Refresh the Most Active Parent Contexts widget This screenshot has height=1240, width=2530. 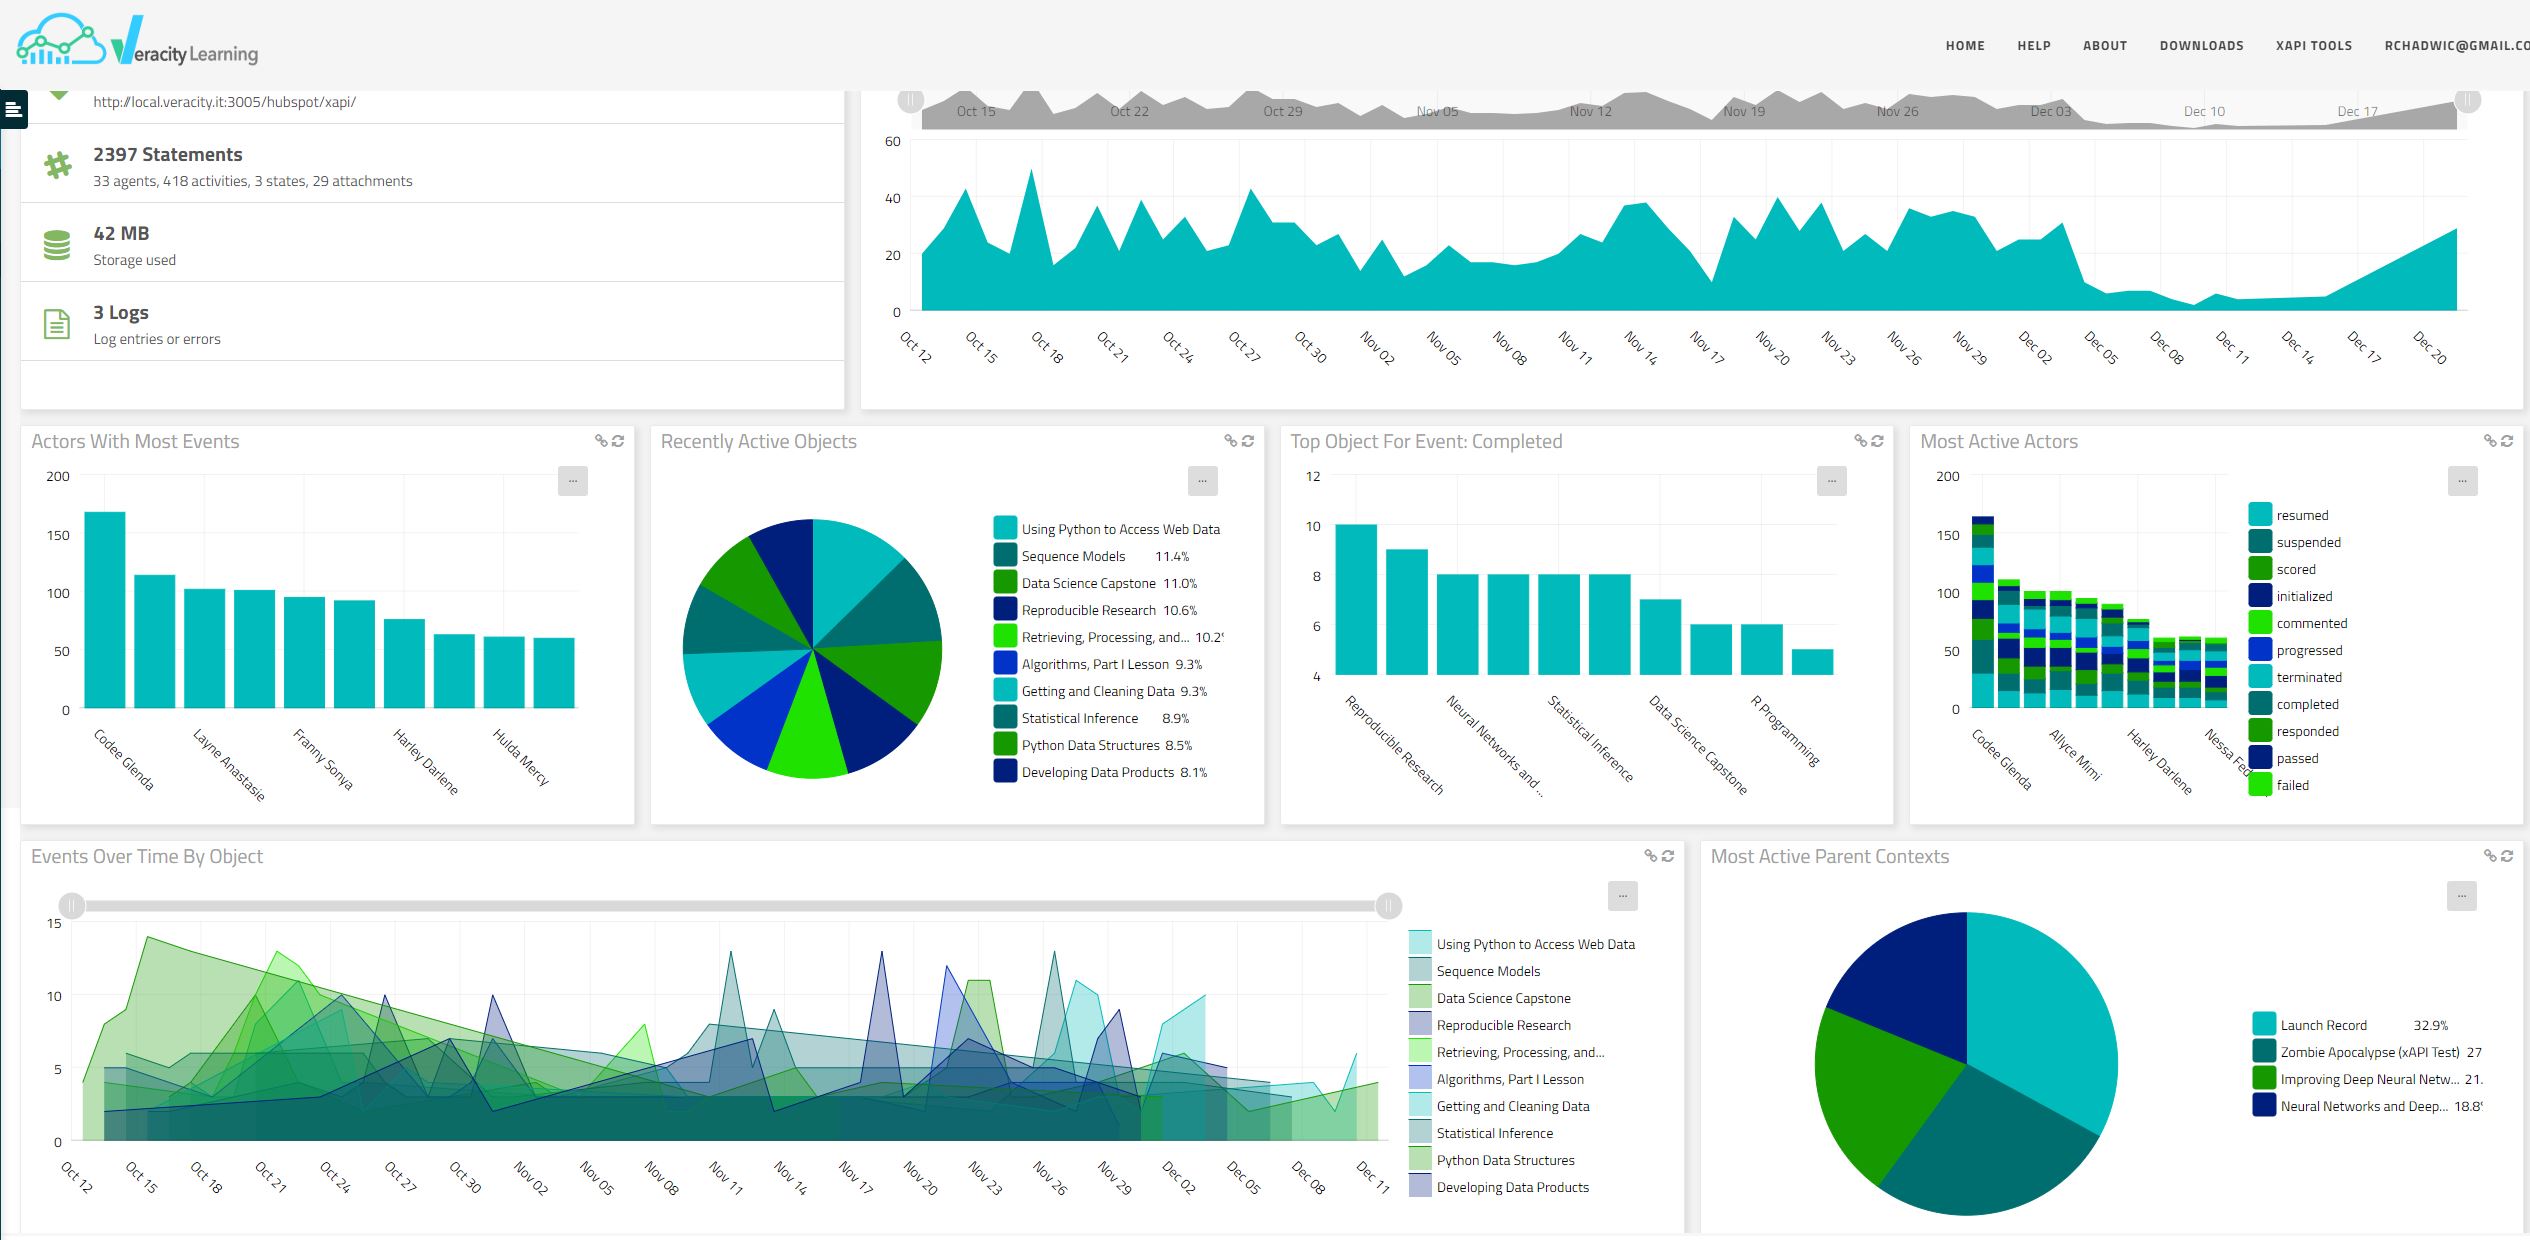[2507, 856]
